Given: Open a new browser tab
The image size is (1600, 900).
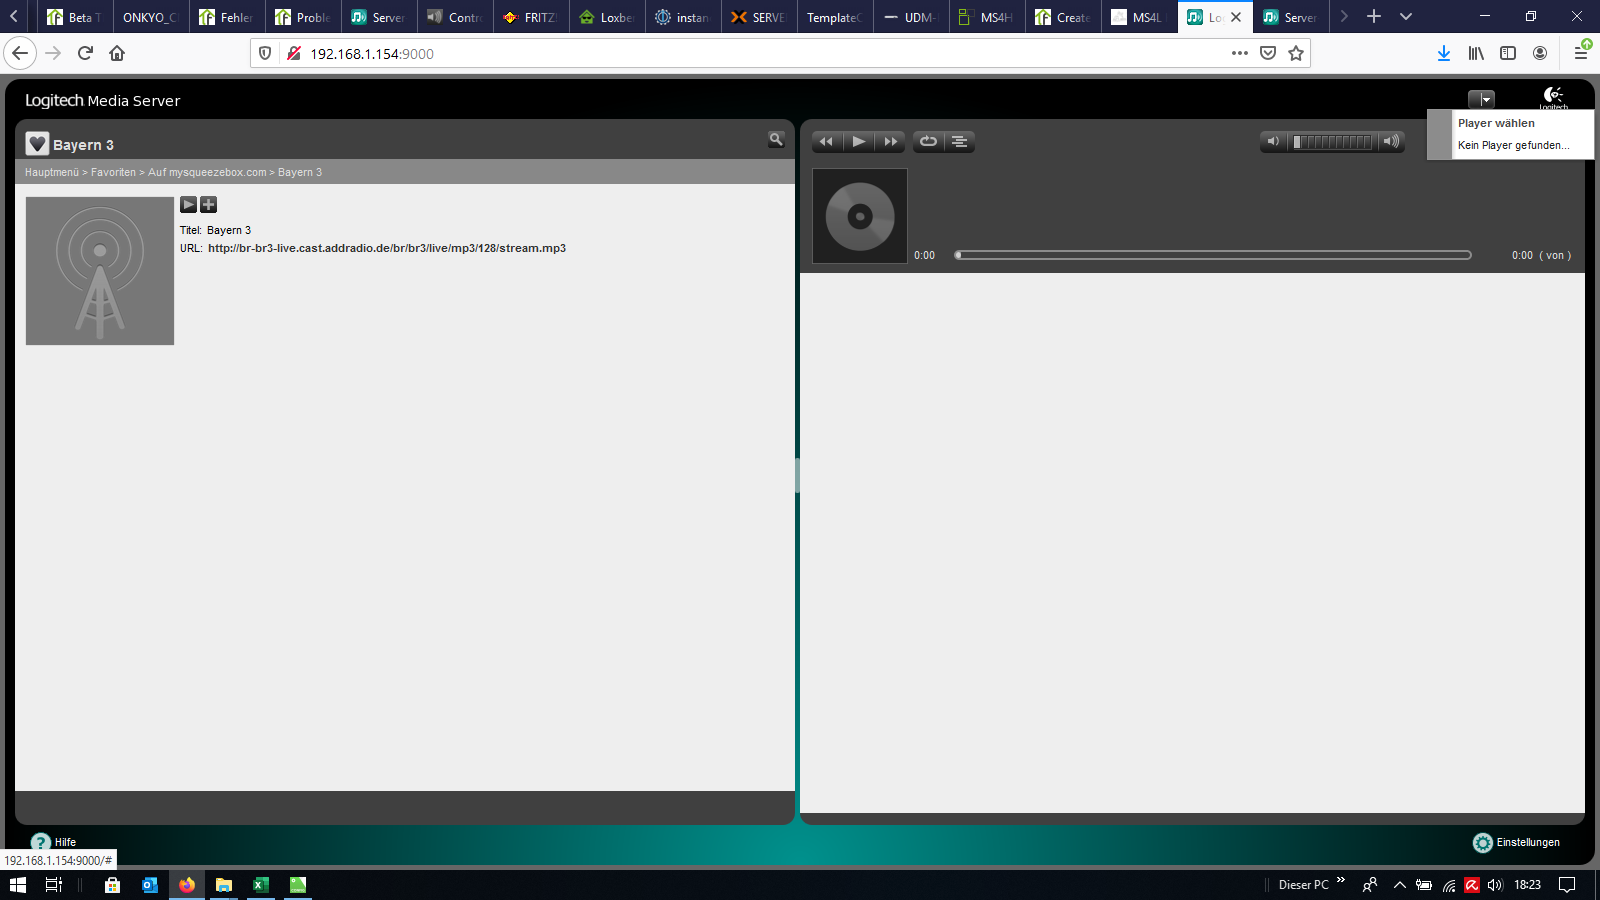Looking at the screenshot, I should [x=1374, y=17].
